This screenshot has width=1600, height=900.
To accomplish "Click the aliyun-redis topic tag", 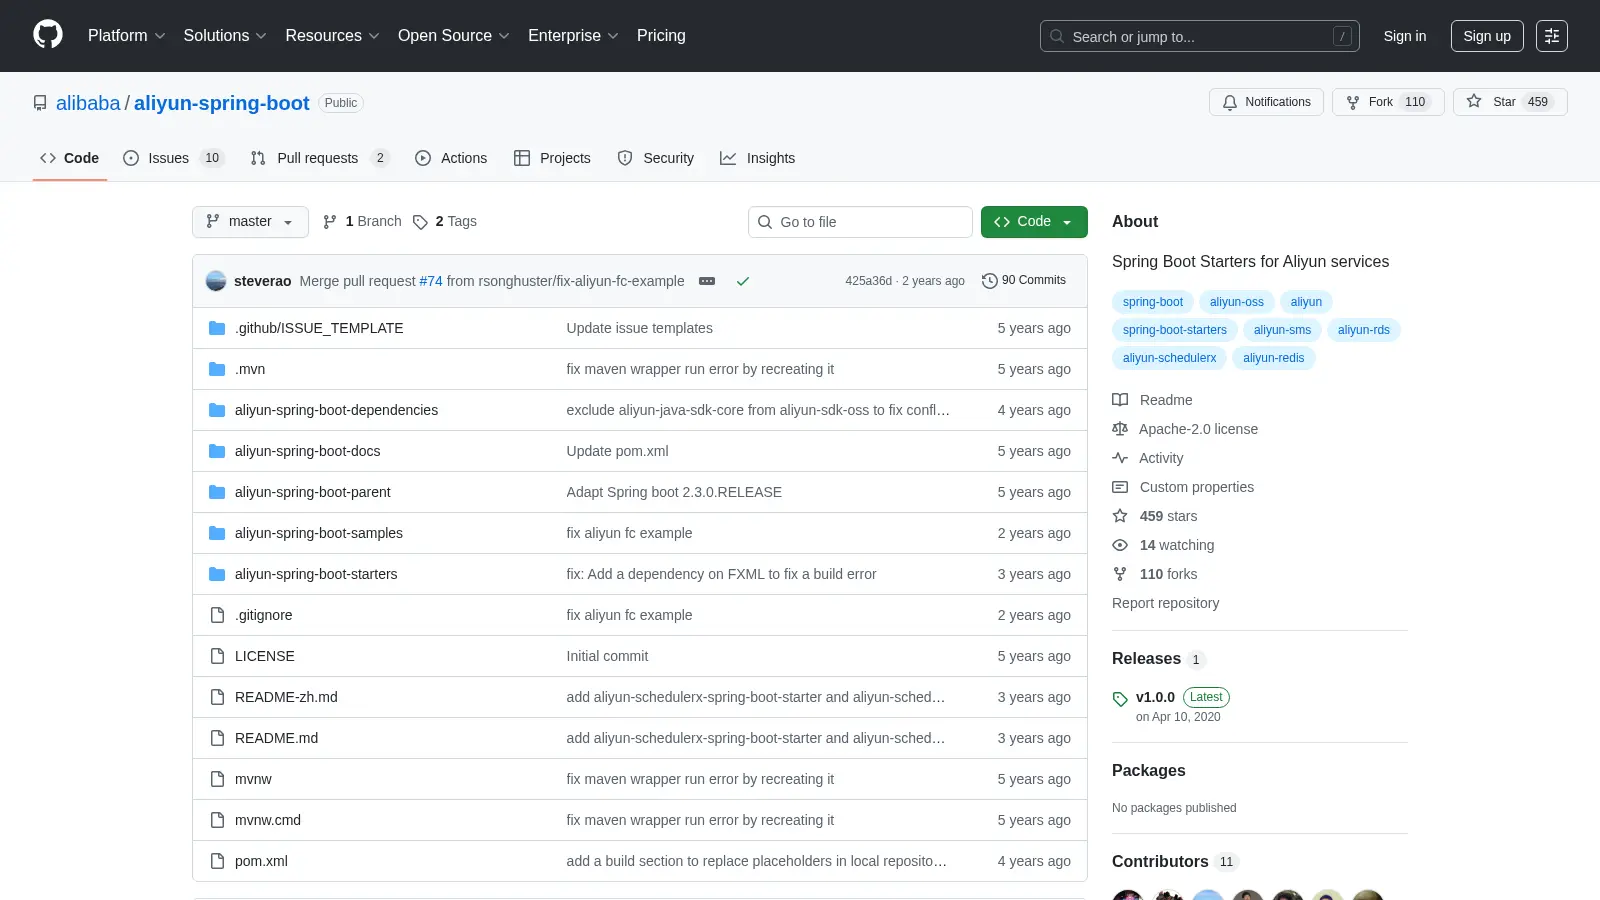I will pyautogui.click(x=1273, y=358).
